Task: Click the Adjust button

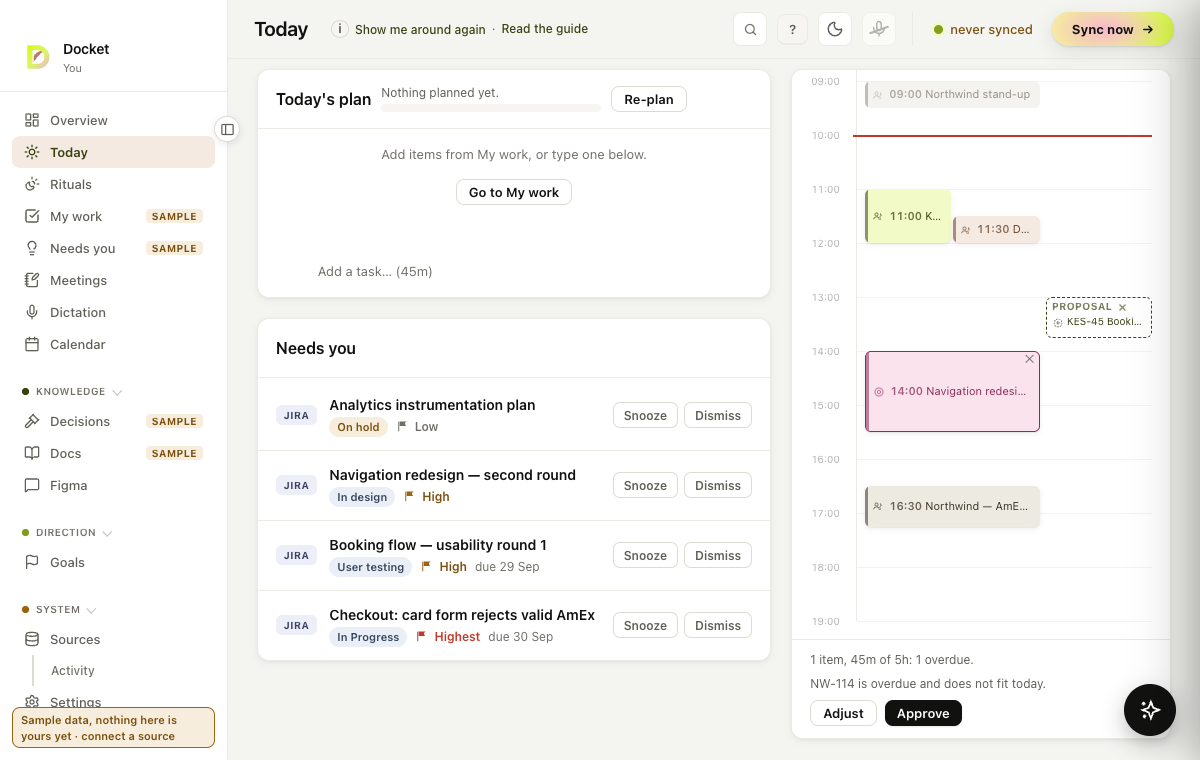Action: (843, 713)
